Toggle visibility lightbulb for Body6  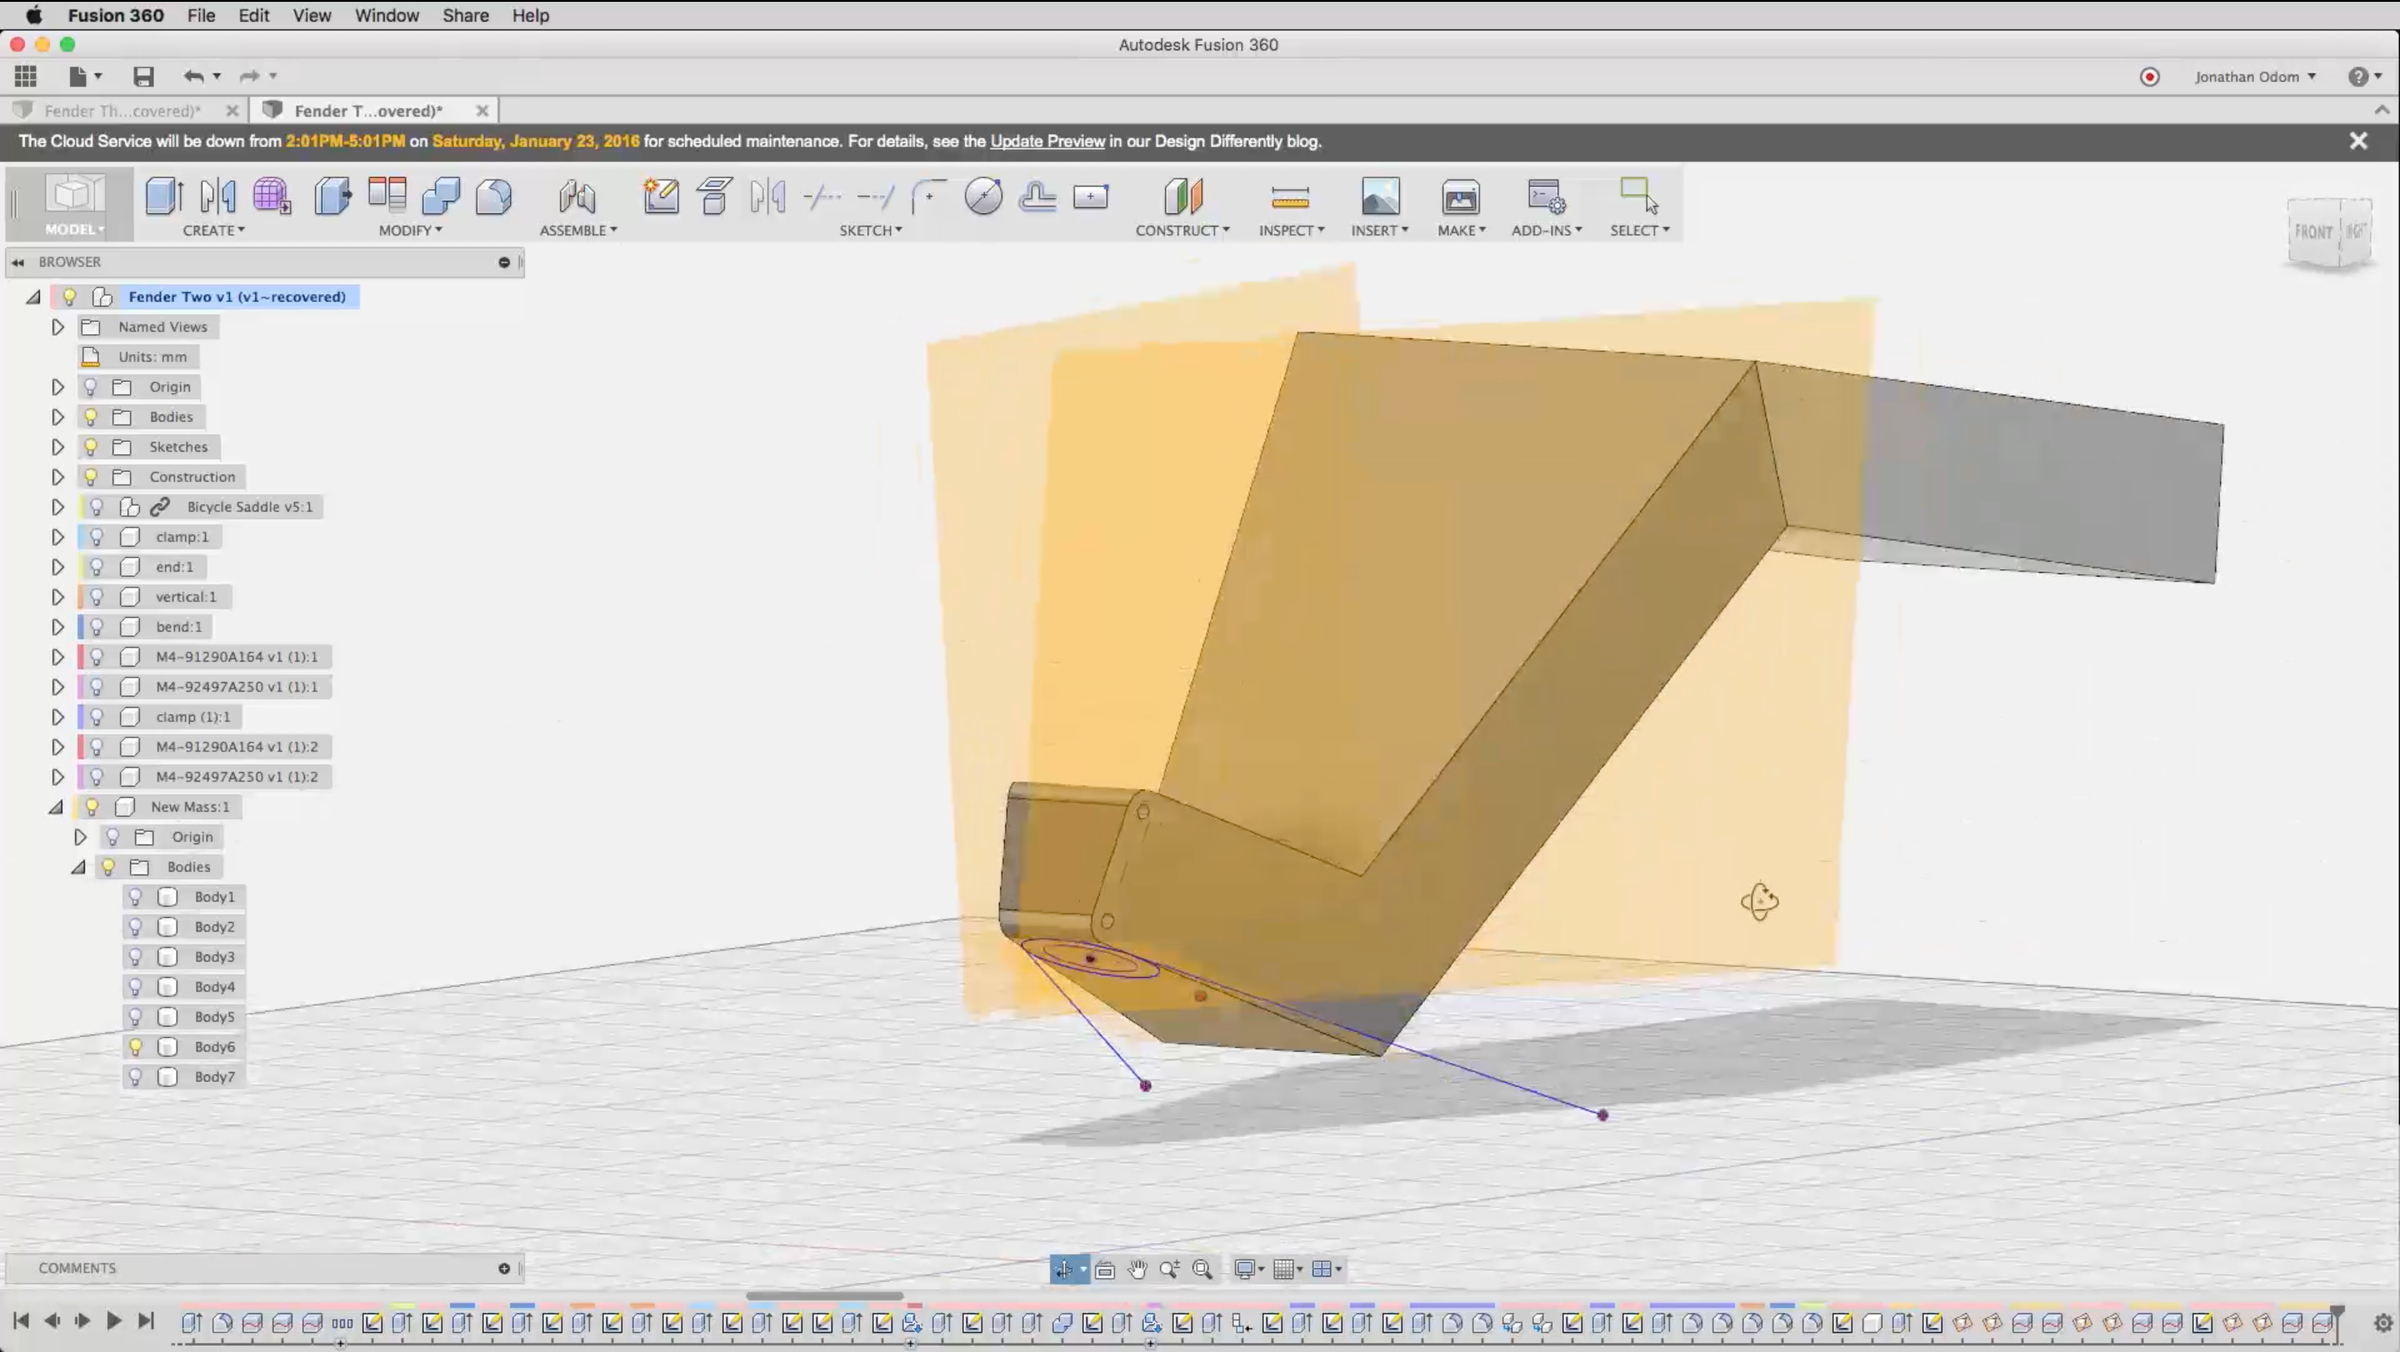coord(135,1047)
